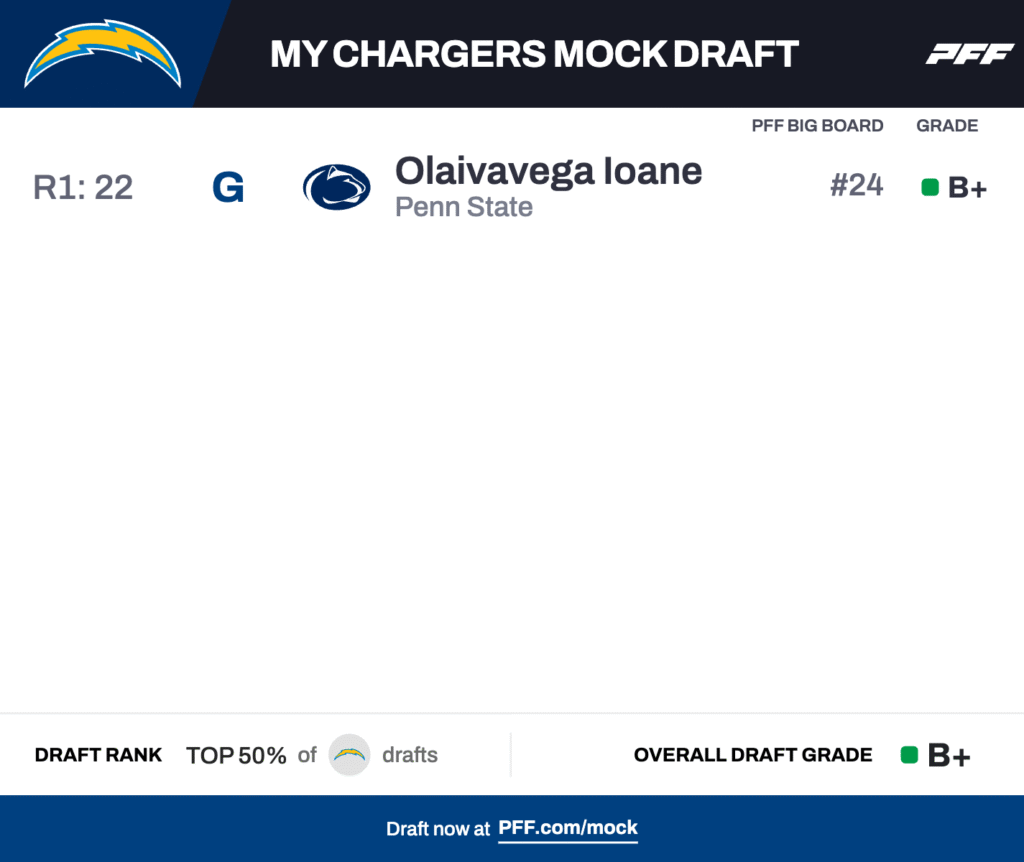Select player name Olaivavega Ioane
This screenshot has height=862, width=1024.
(548, 171)
